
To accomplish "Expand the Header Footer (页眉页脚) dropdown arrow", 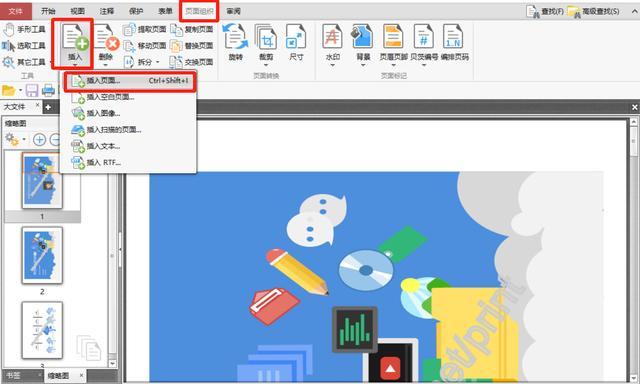I will [x=393, y=65].
